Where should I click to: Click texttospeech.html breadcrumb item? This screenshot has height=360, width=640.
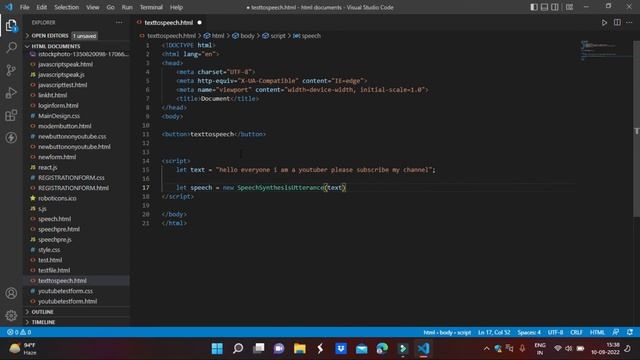pyautogui.click(x=168, y=36)
